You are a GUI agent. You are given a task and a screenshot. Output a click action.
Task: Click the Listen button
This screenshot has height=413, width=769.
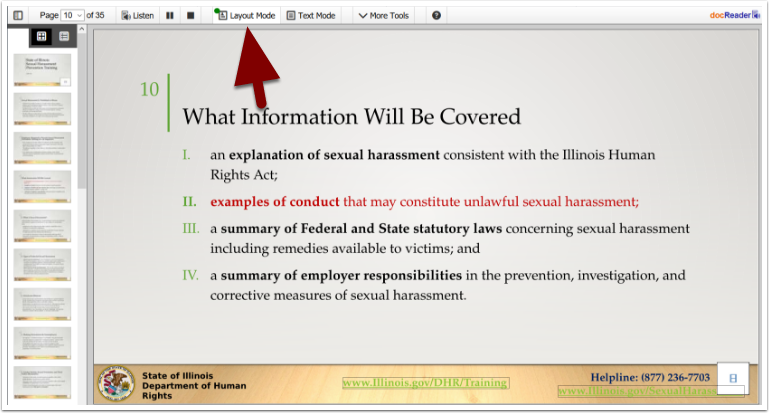(137, 16)
